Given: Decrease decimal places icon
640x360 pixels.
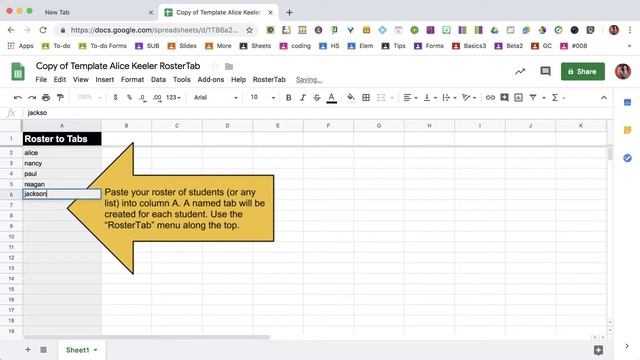Looking at the screenshot, I should pyautogui.click(x=142, y=98).
